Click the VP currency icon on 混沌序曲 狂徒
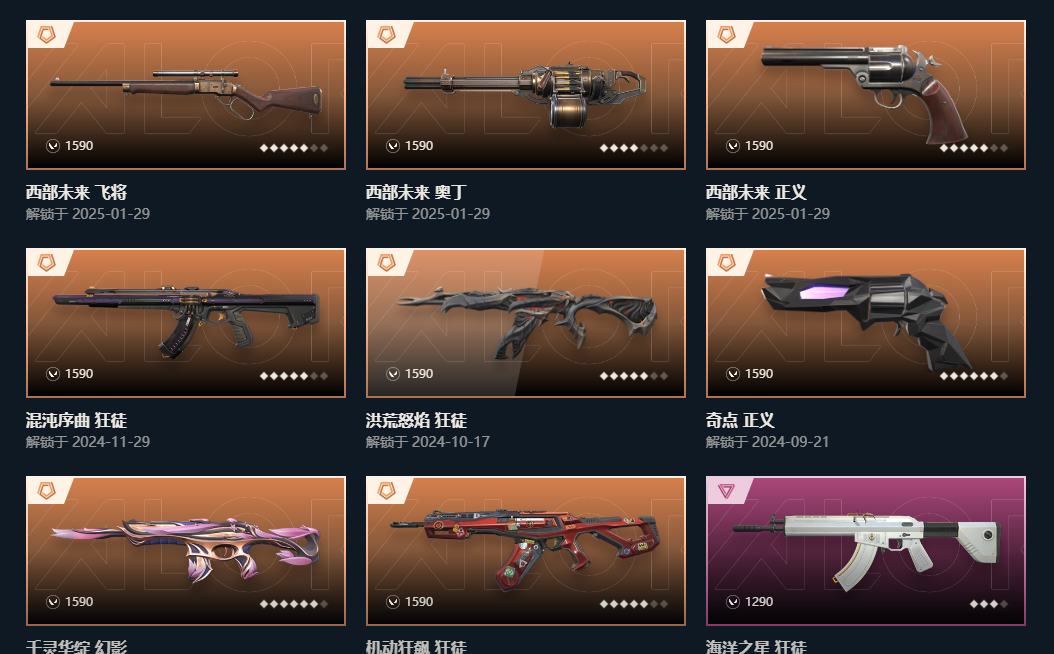Screen dimensions: 1054x654 53,374
